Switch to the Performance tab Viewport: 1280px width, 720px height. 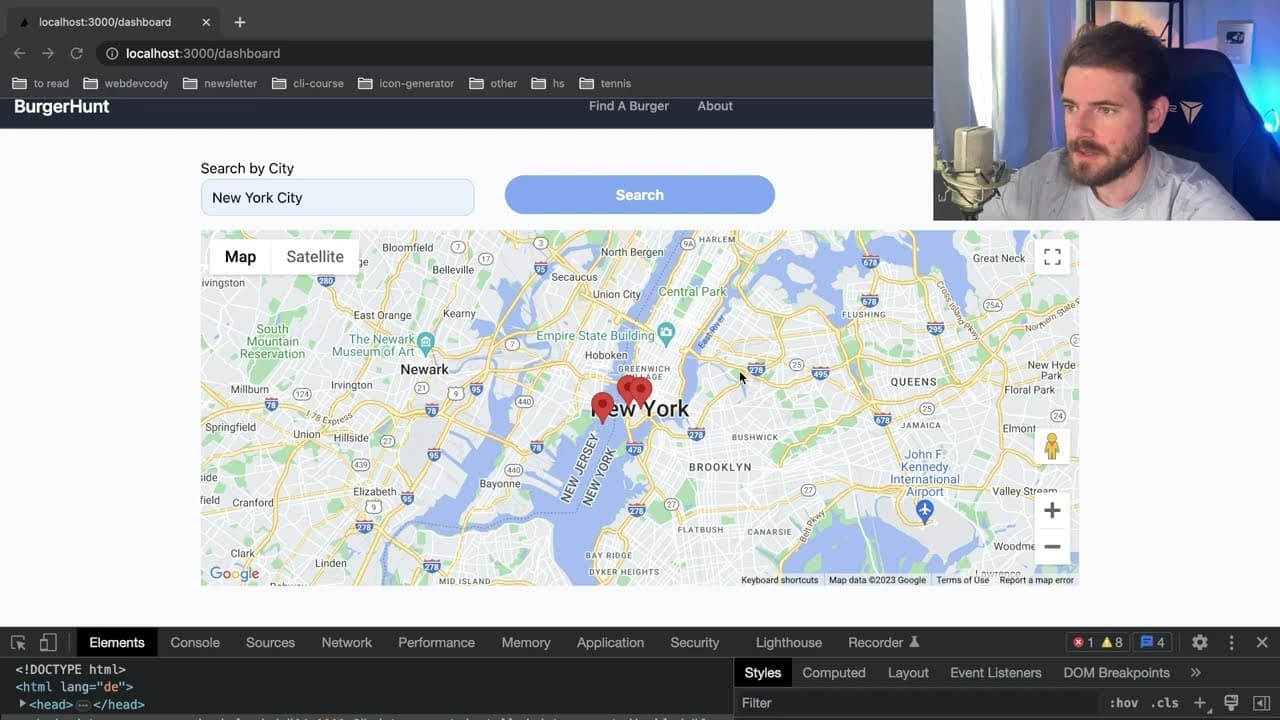436,643
